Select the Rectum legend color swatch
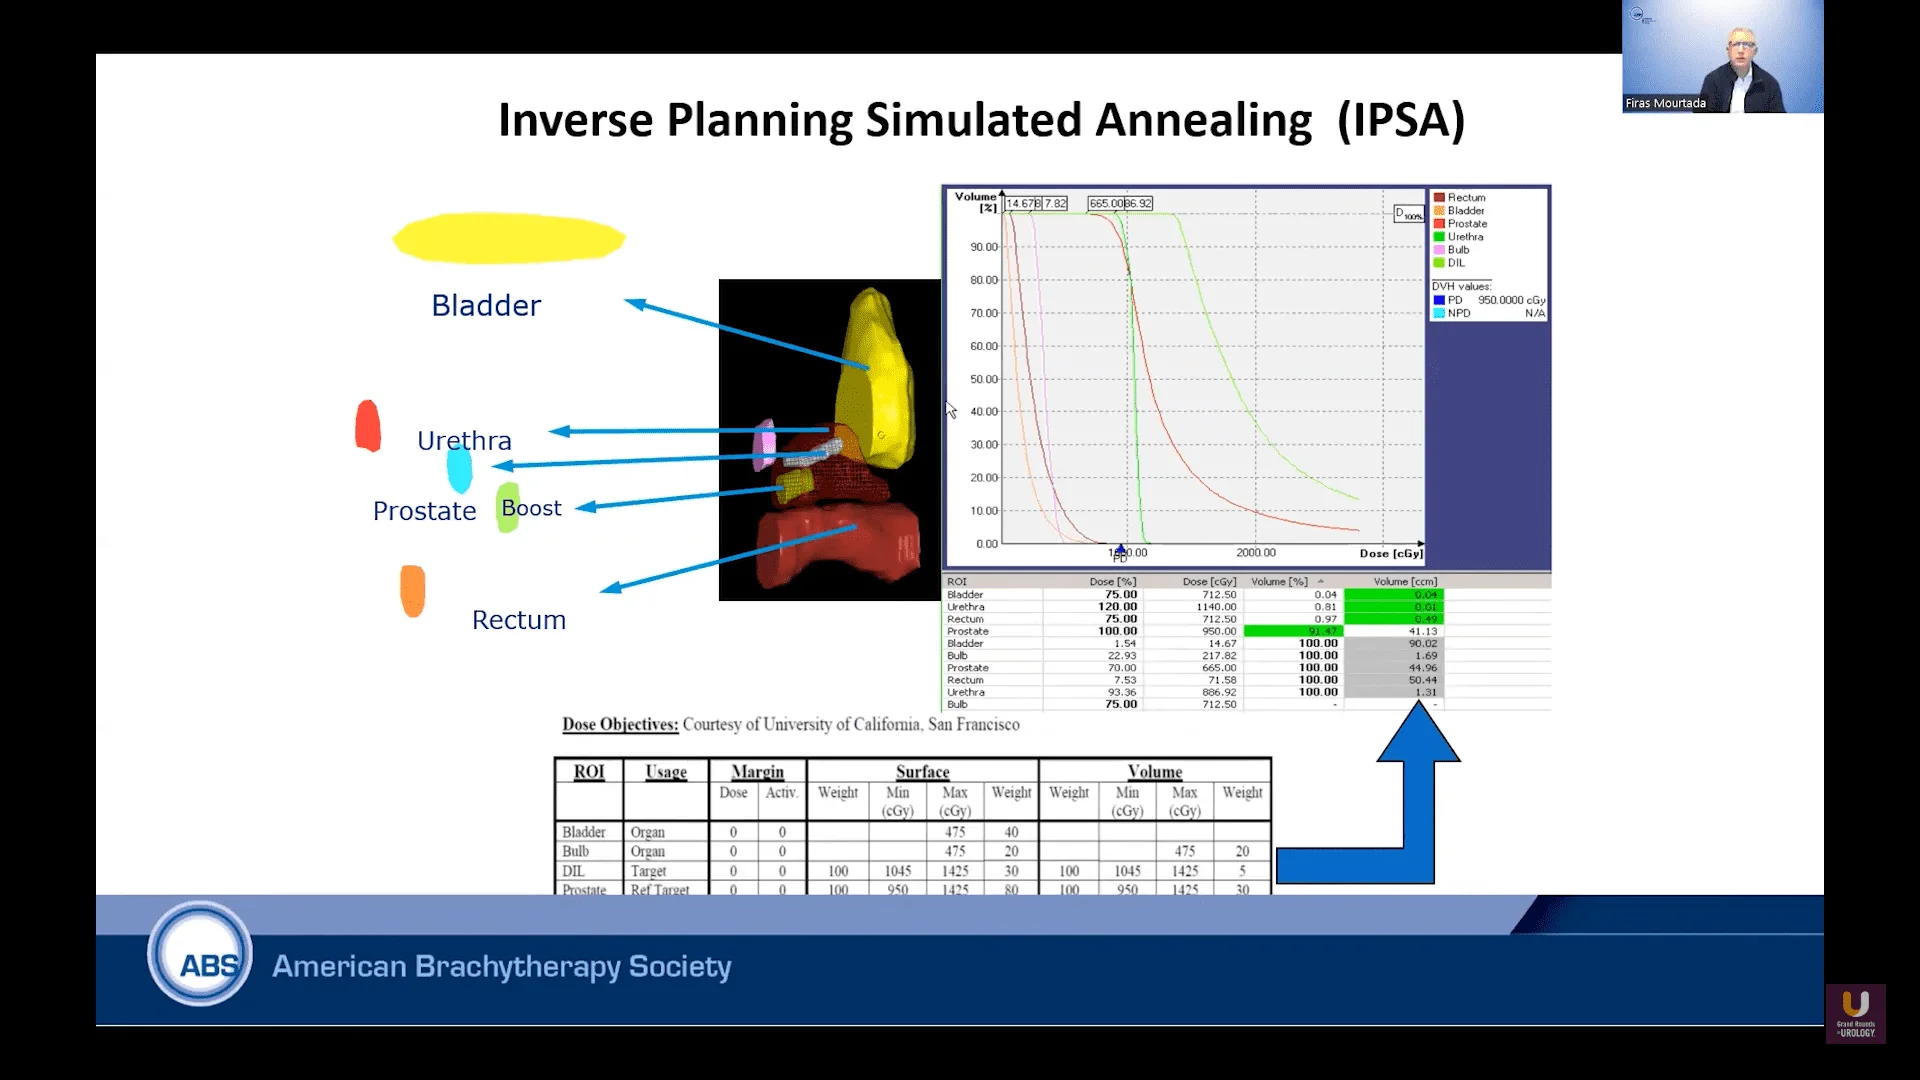This screenshot has width=1920, height=1080. coord(1439,198)
